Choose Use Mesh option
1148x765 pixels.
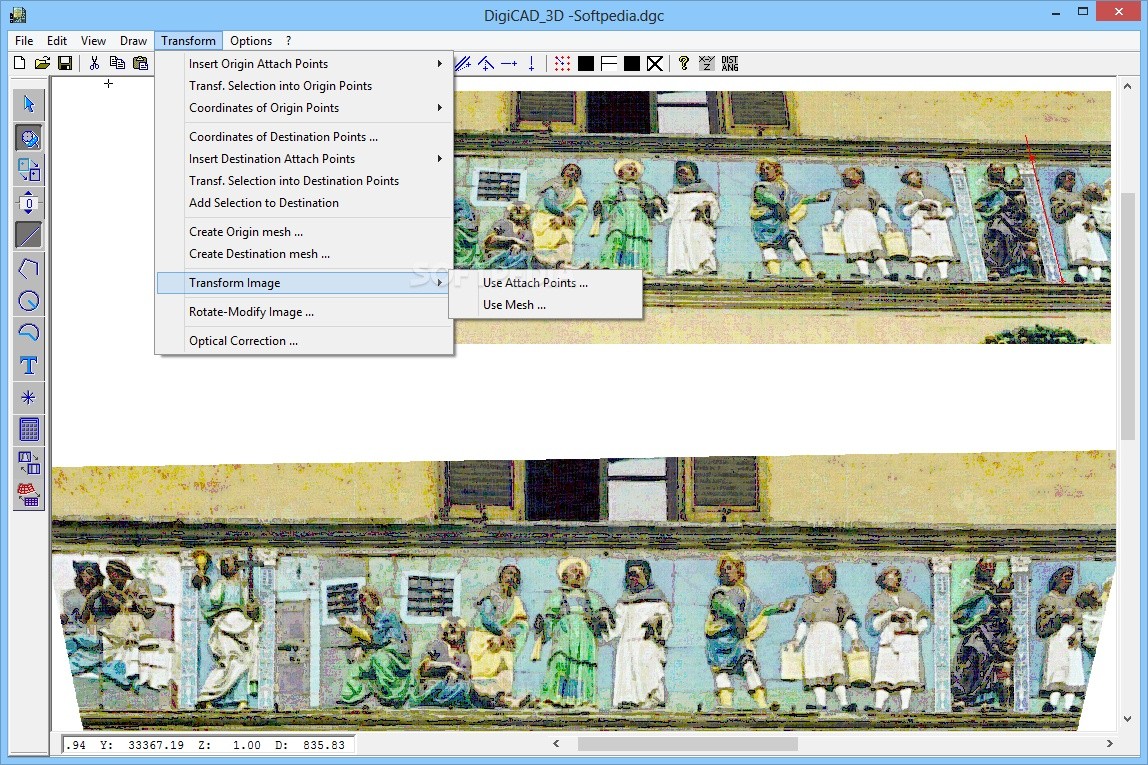click(x=545, y=305)
